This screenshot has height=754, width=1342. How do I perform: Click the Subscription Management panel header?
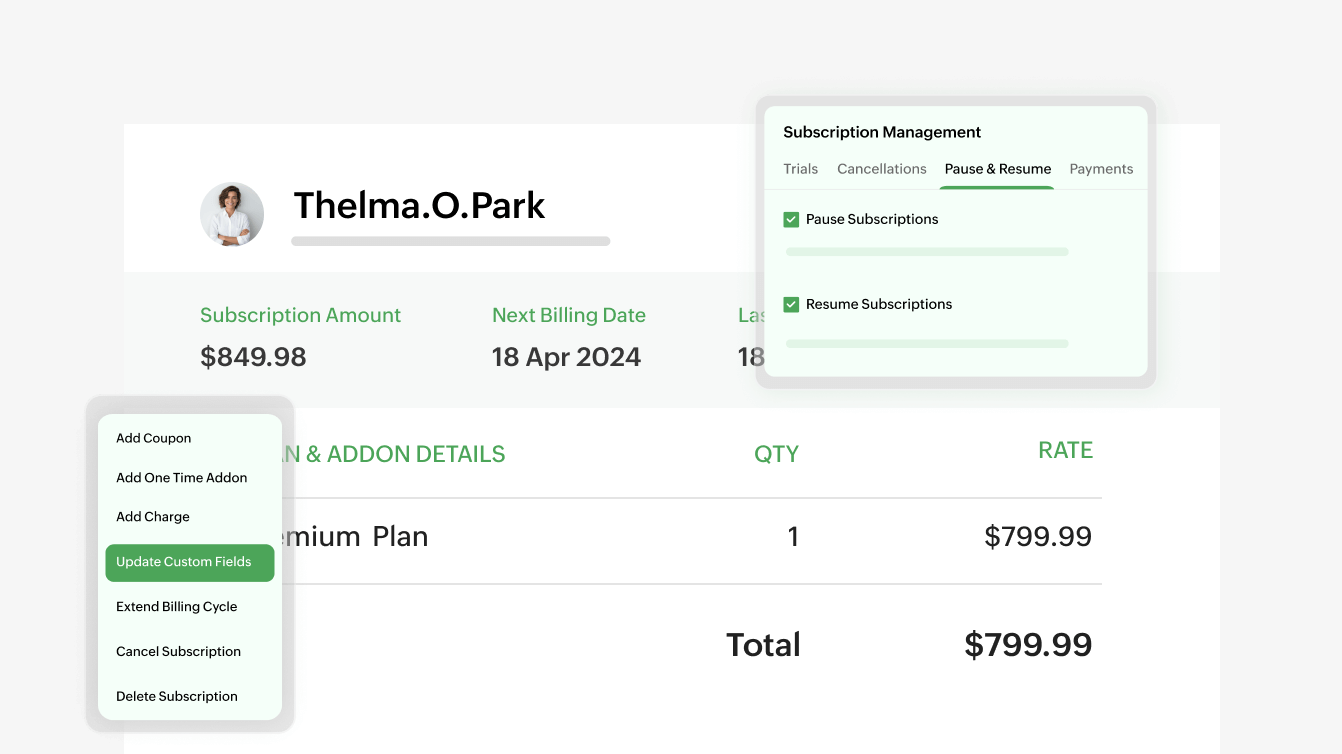pyautogui.click(x=882, y=132)
